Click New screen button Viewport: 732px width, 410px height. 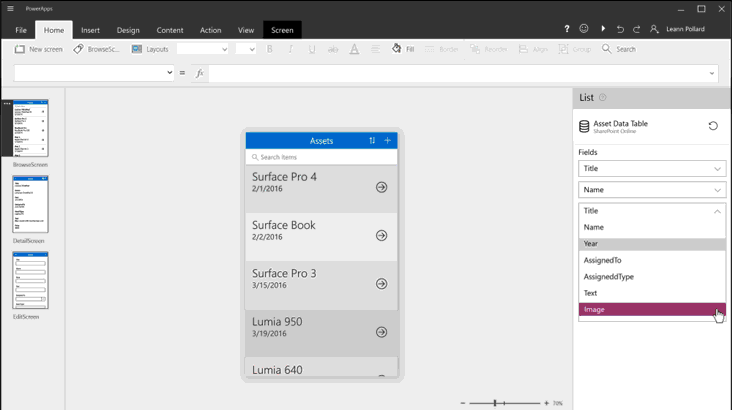[38, 49]
